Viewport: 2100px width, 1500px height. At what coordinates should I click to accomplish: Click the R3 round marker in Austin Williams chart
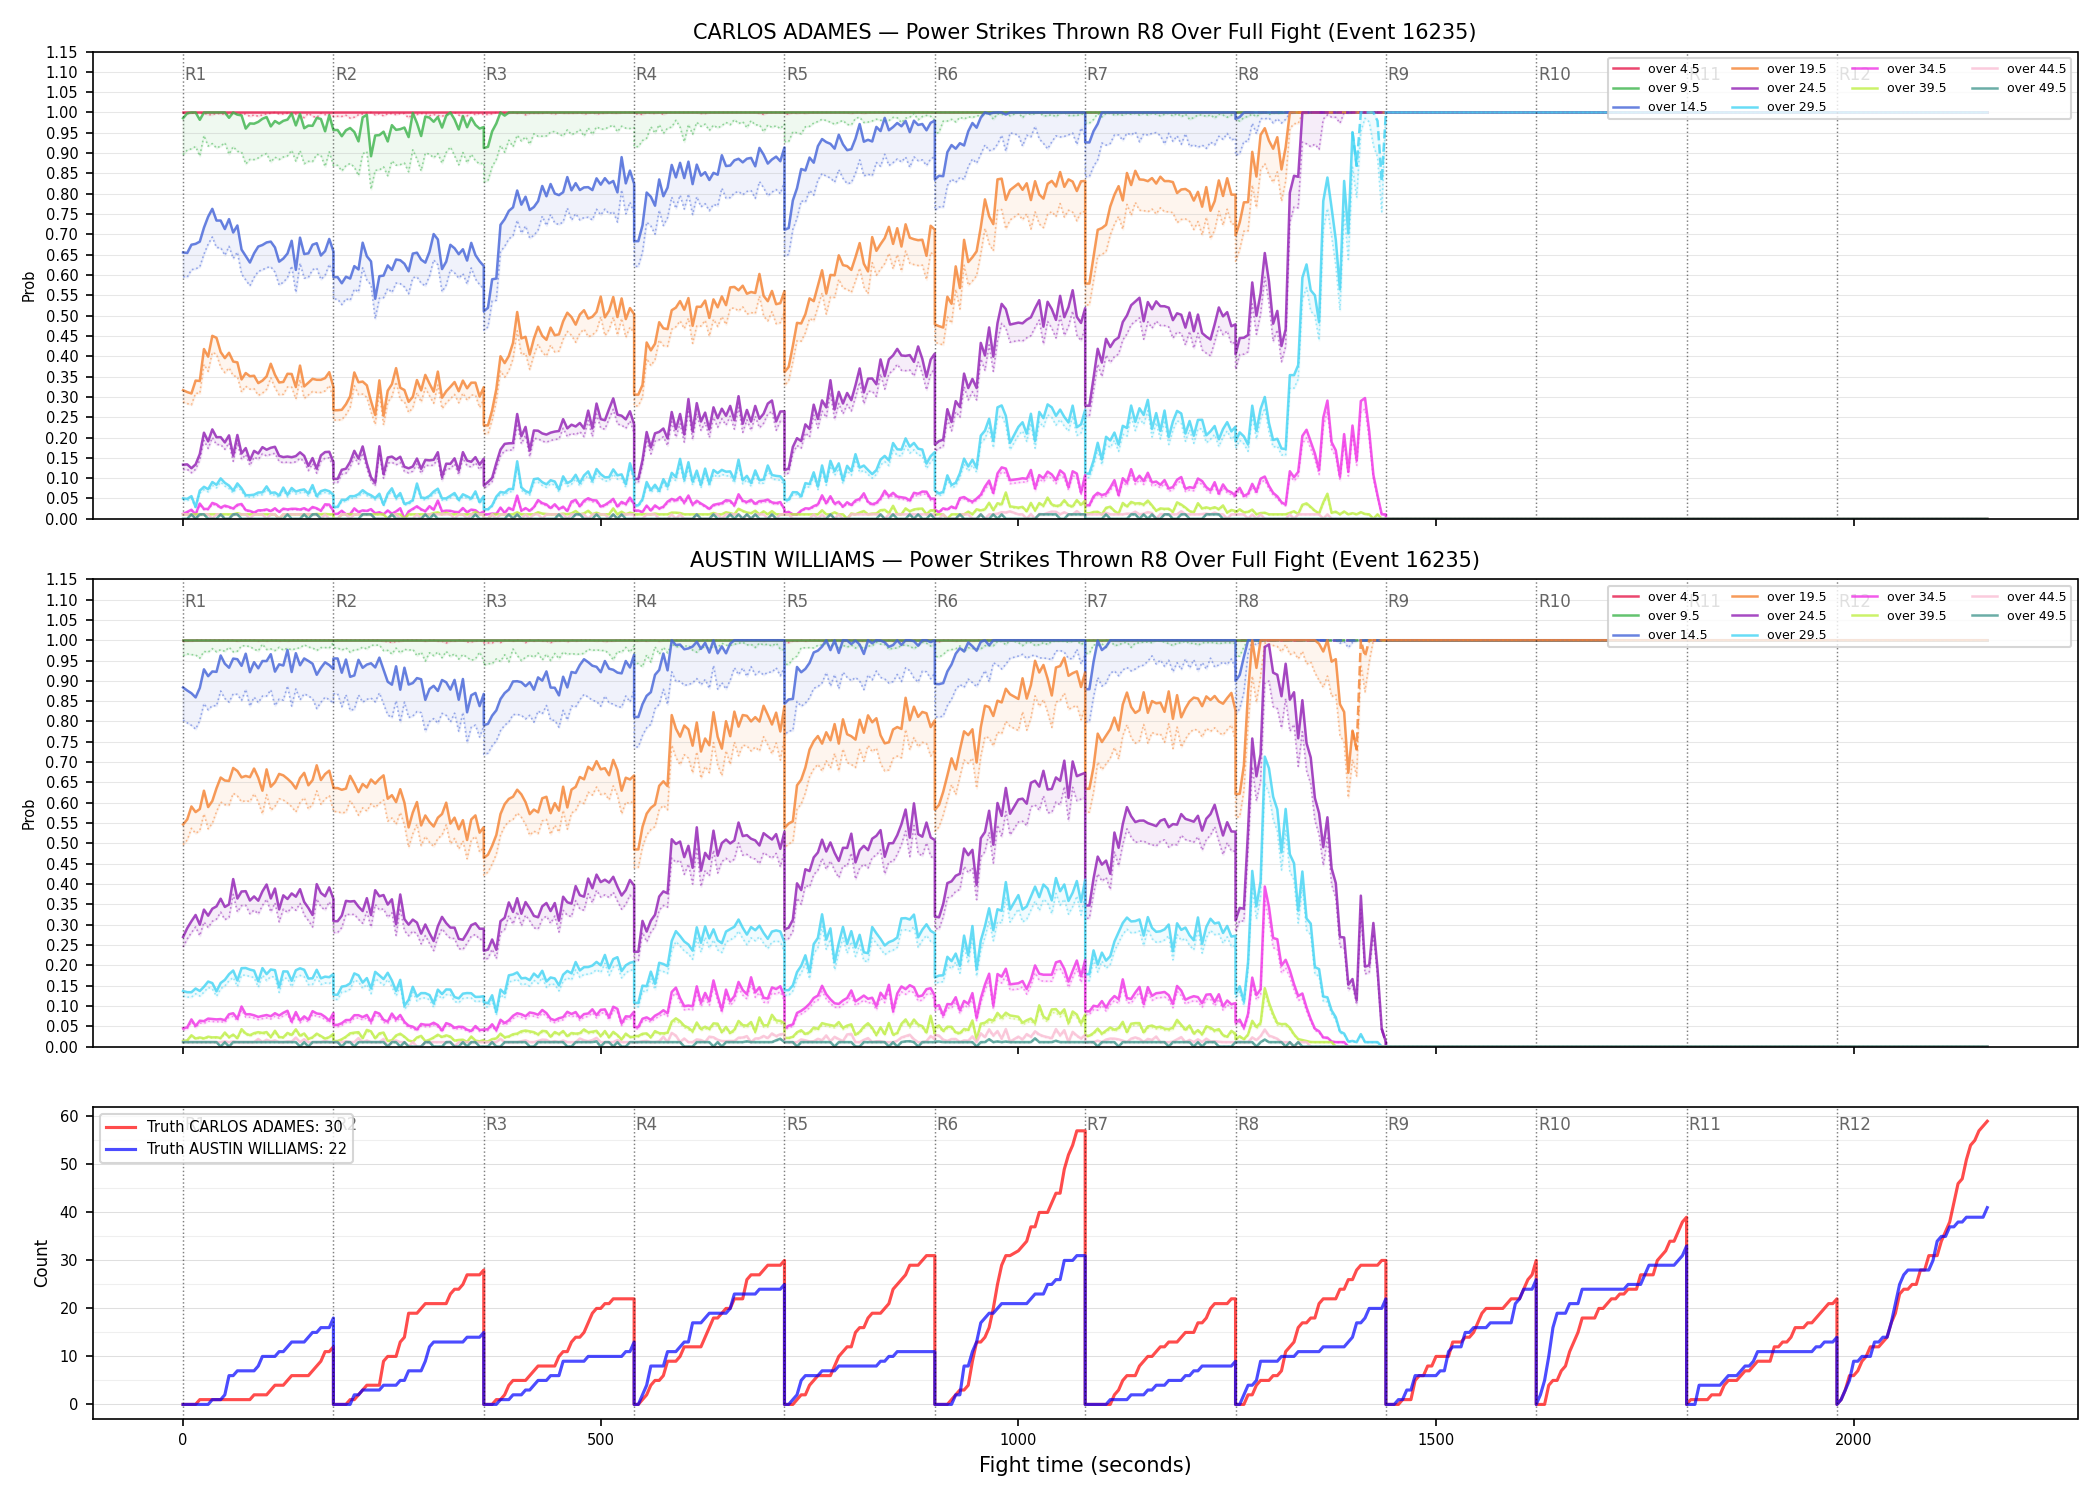[x=496, y=601]
